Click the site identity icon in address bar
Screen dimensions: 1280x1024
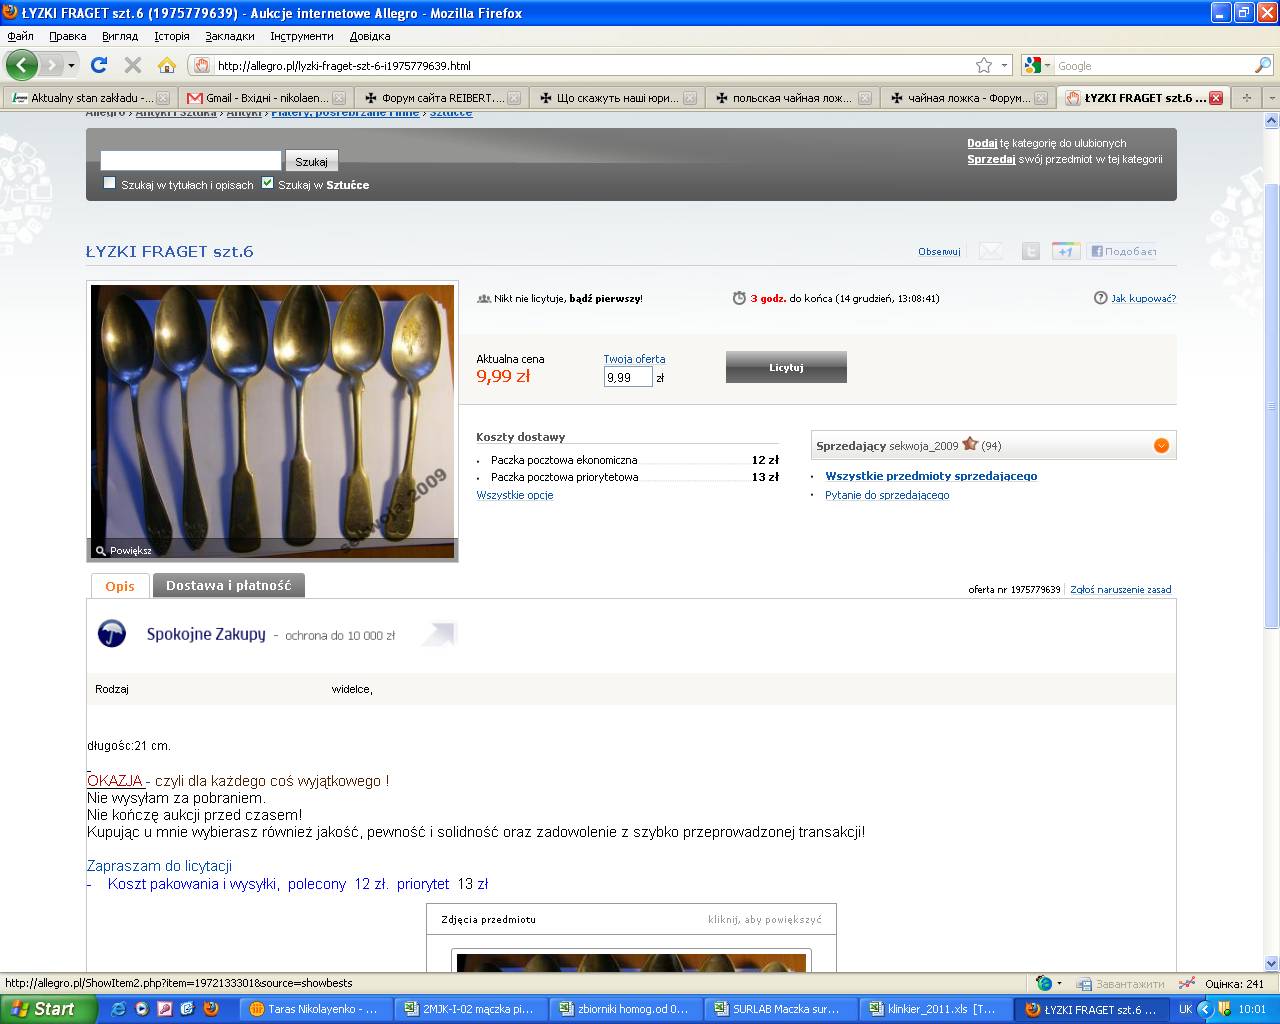tap(201, 65)
